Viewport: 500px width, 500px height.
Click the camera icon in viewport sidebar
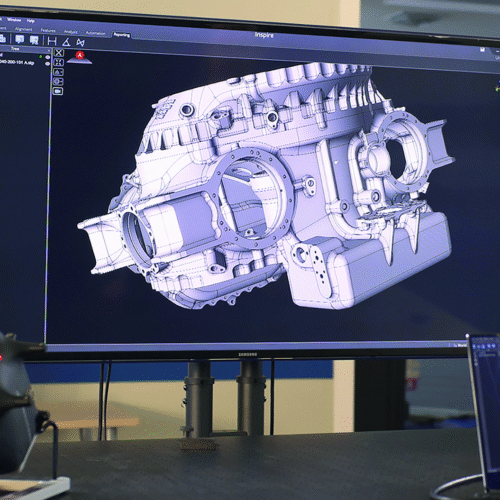pos(58,91)
